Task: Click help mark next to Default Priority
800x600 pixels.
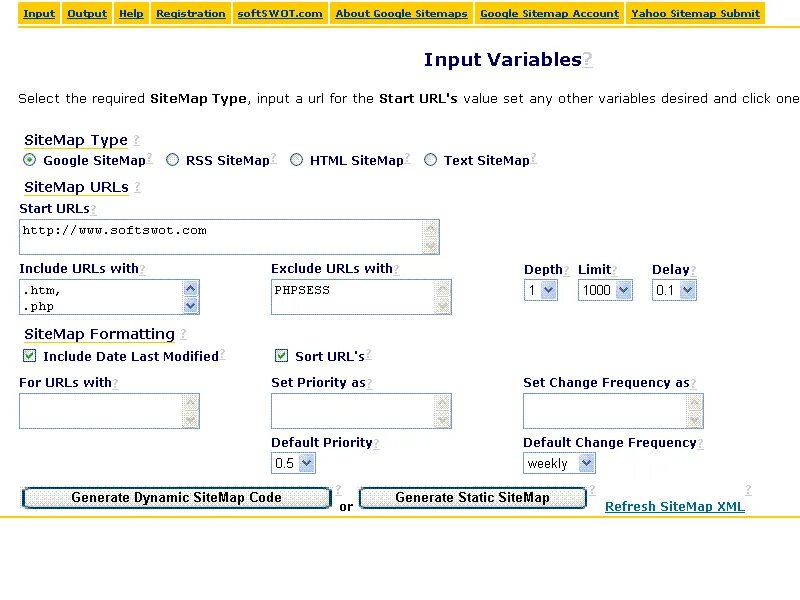Action: (376, 443)
